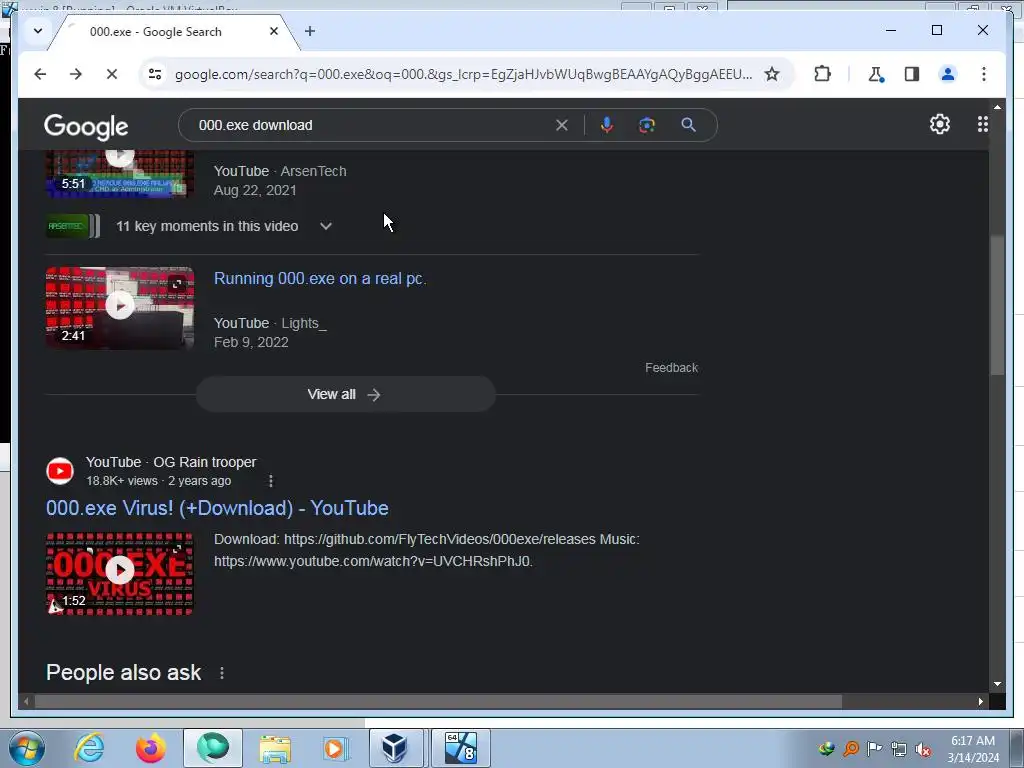Open the Extensions puzzle icon

(822, 74)
